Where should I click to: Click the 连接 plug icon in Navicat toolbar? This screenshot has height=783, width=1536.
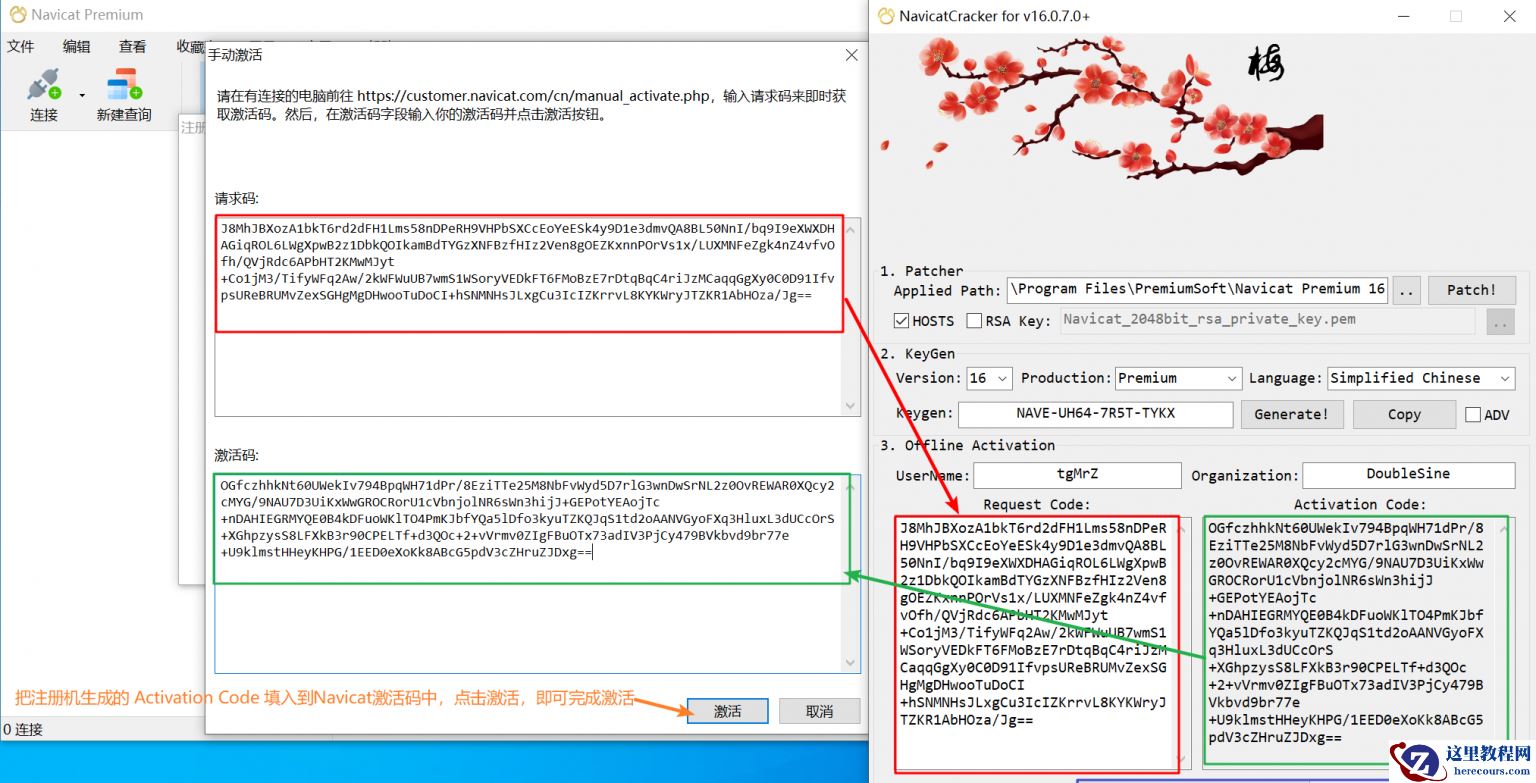point(44,85)
